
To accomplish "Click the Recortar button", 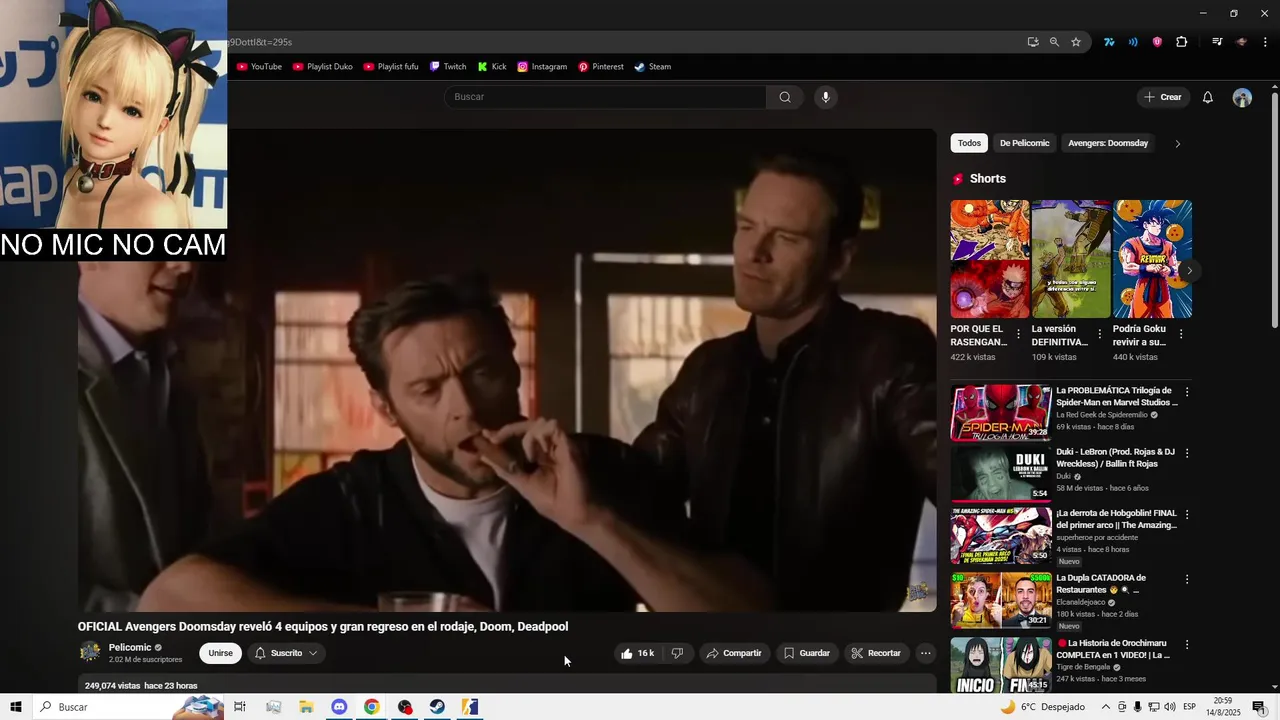I will coord(876,653).
